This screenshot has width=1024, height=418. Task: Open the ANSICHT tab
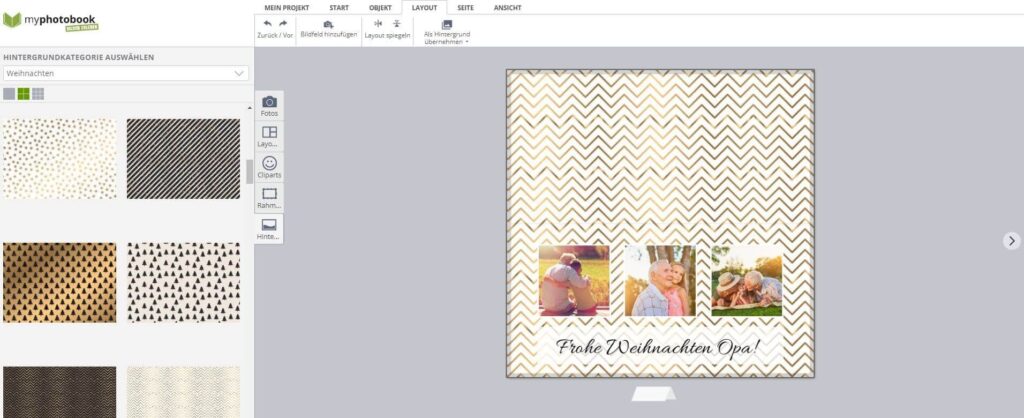pos(507,8)
